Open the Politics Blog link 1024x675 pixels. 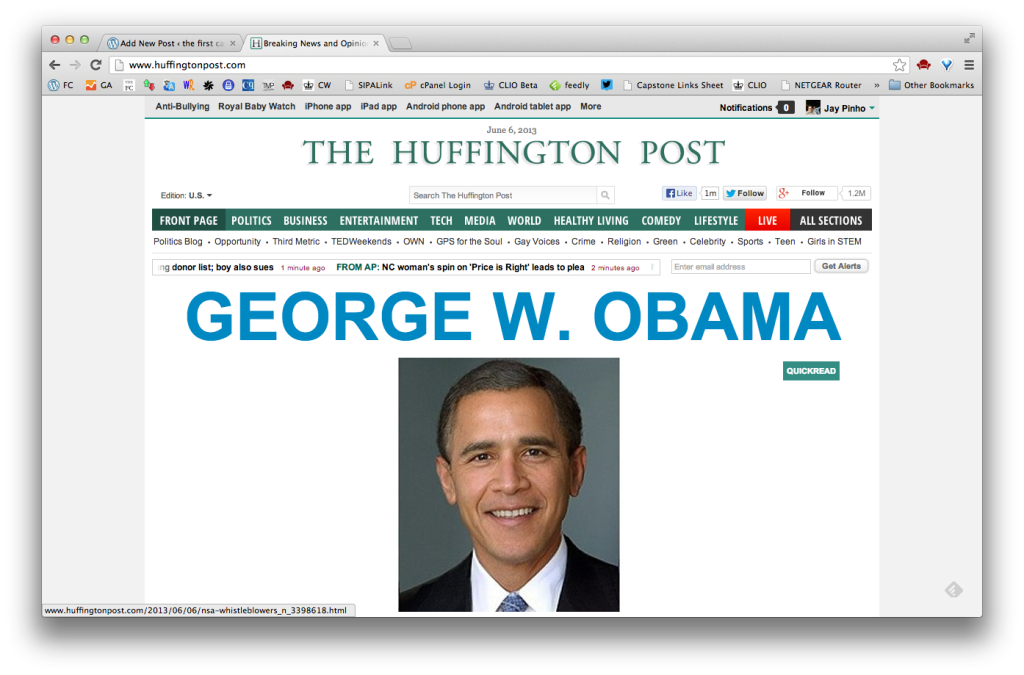tap(178, 242)
